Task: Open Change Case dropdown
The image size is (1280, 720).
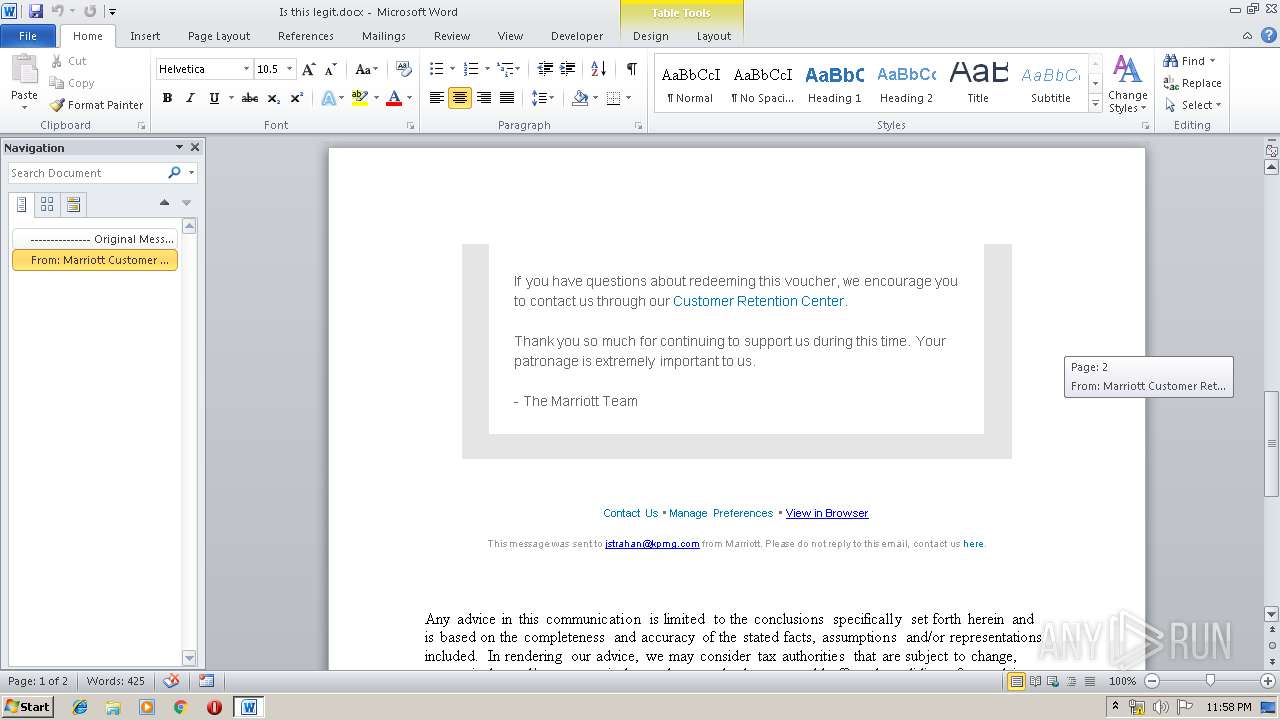Action: (366, 69)
